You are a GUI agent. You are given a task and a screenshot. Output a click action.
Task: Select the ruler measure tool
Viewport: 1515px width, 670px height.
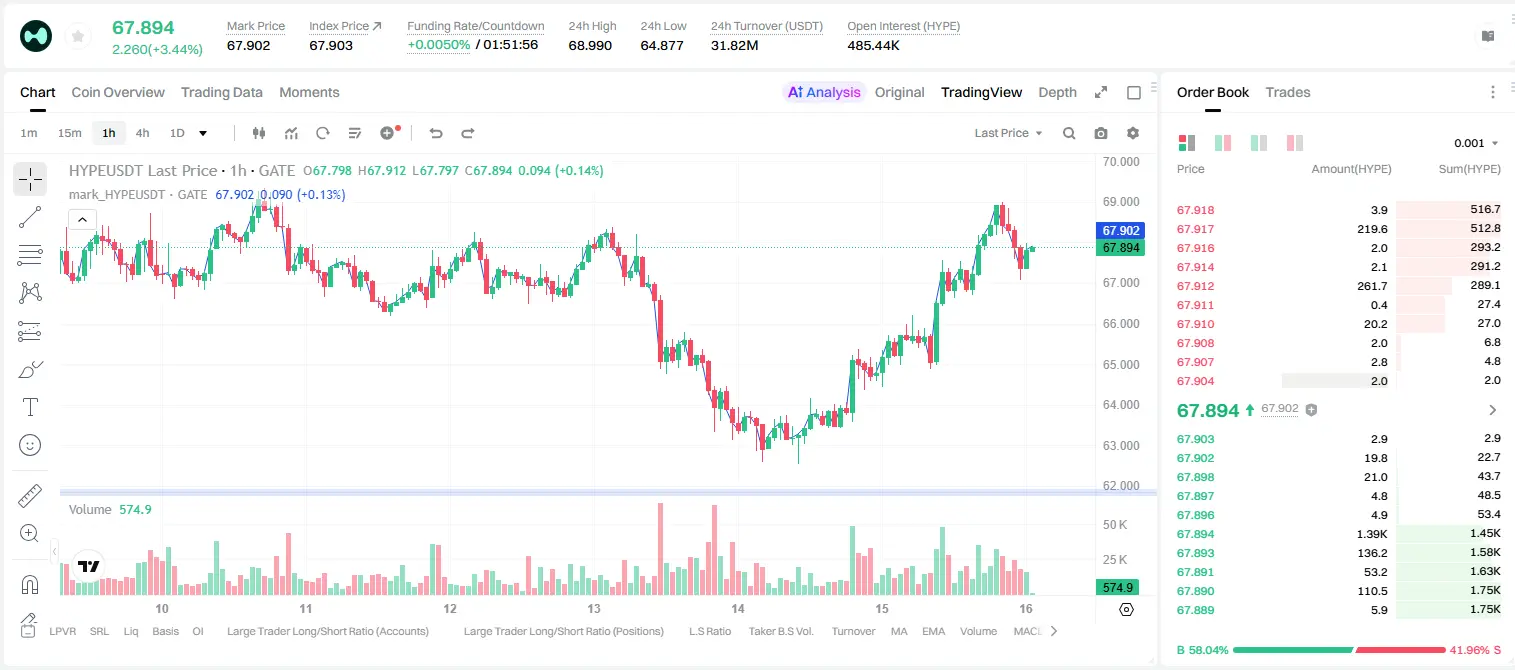click(x=30, y=496)
